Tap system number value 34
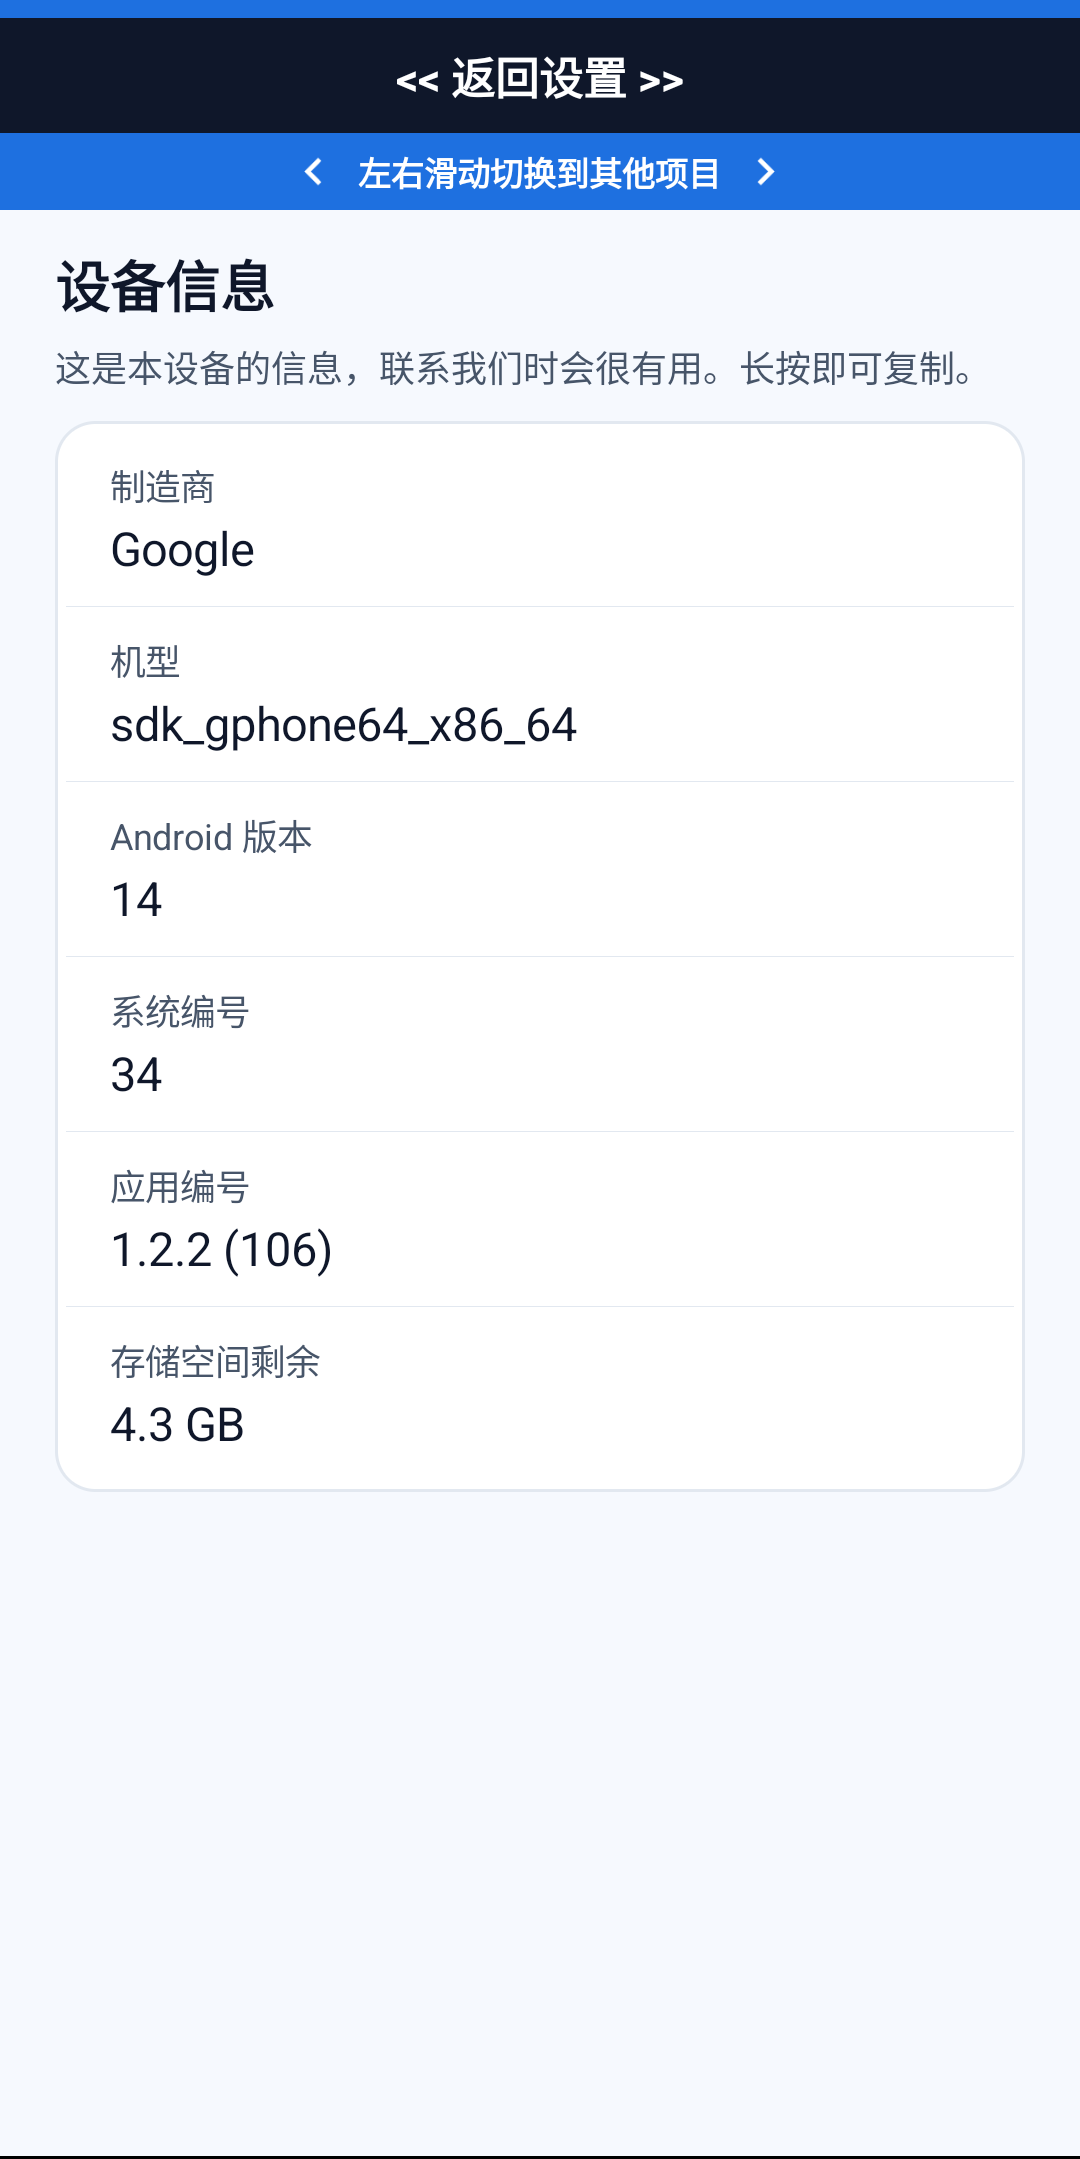The image size is (1080, 2159). click(x=136, y=1075)
